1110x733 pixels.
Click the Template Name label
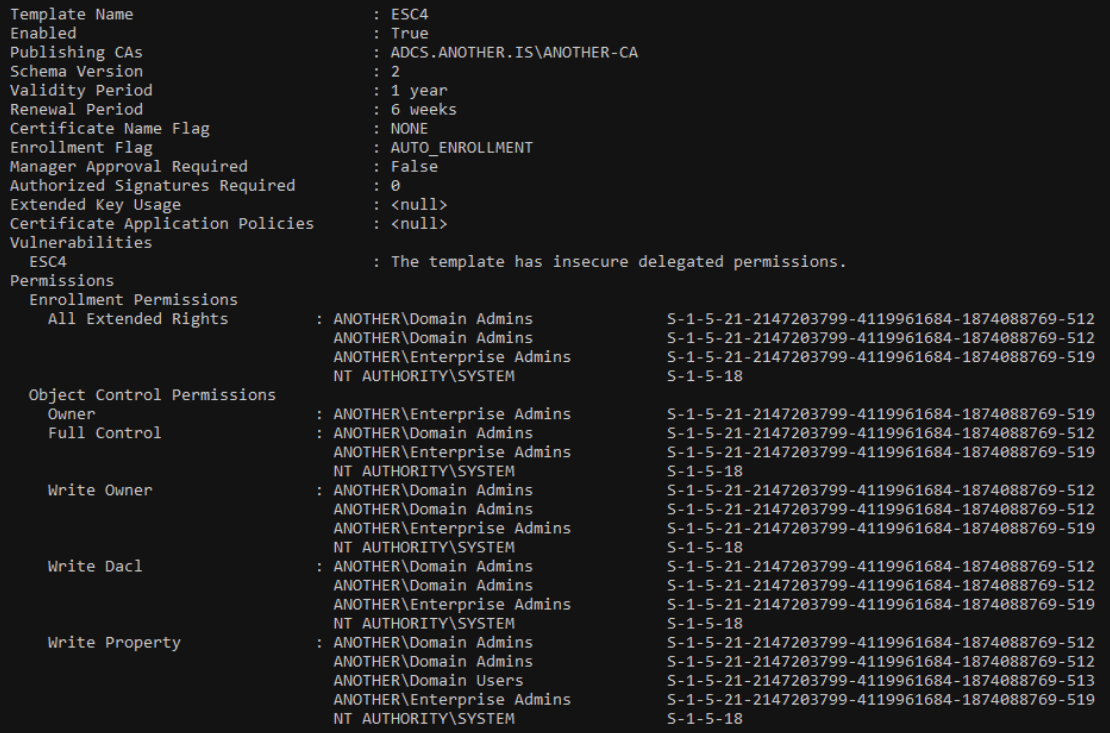[71, 15]
